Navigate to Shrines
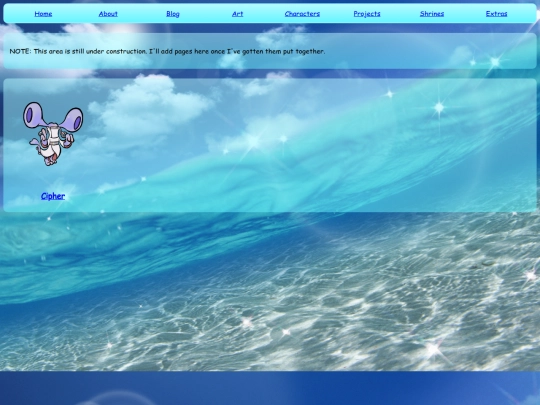This screenshot has width=540, height=405. (x=432, y=14)
